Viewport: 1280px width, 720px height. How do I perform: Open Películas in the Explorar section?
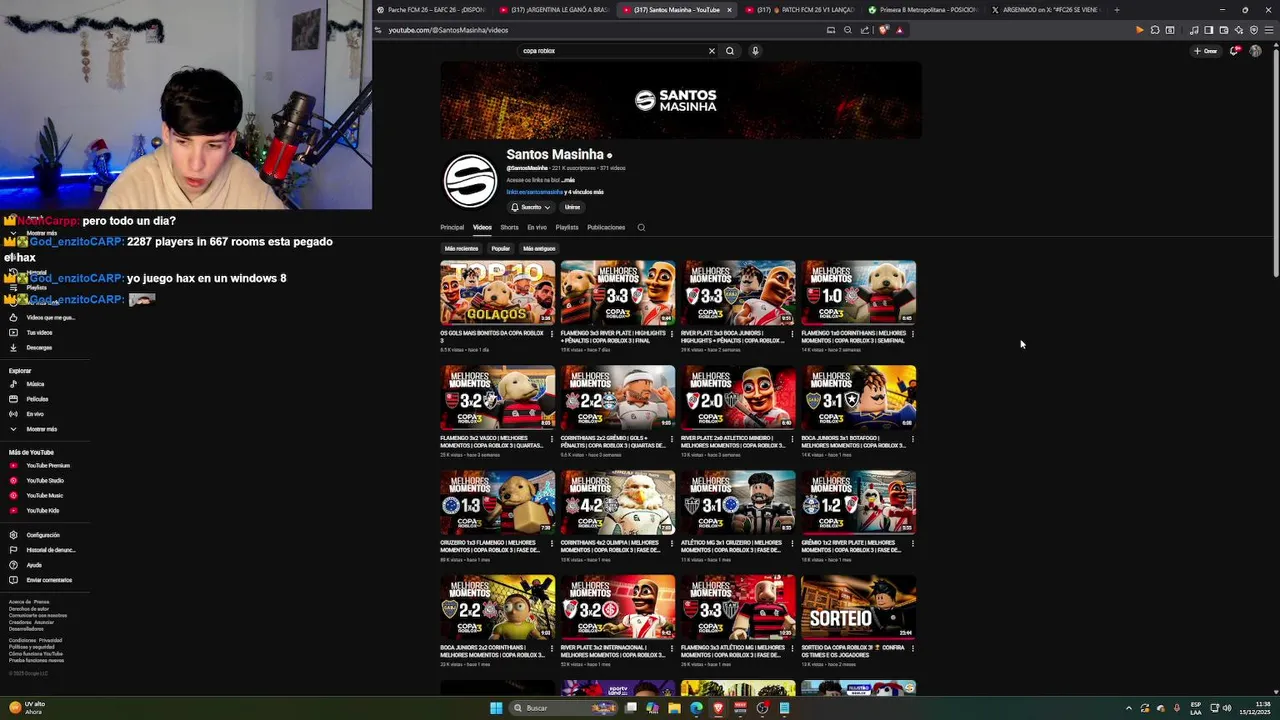[37, 399]
